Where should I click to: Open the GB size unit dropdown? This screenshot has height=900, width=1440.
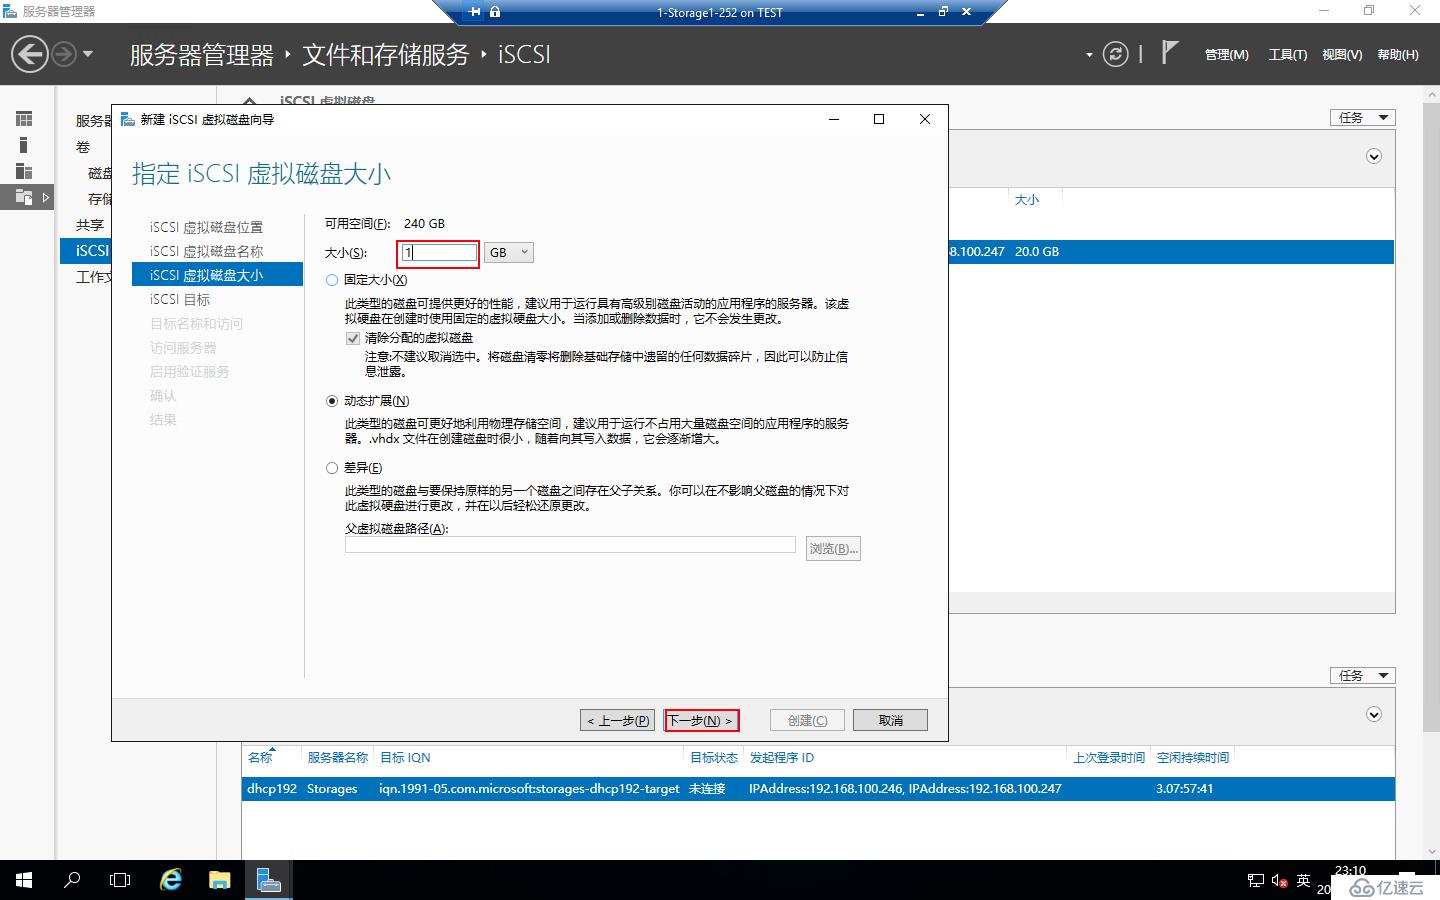[x=509, y=253]
